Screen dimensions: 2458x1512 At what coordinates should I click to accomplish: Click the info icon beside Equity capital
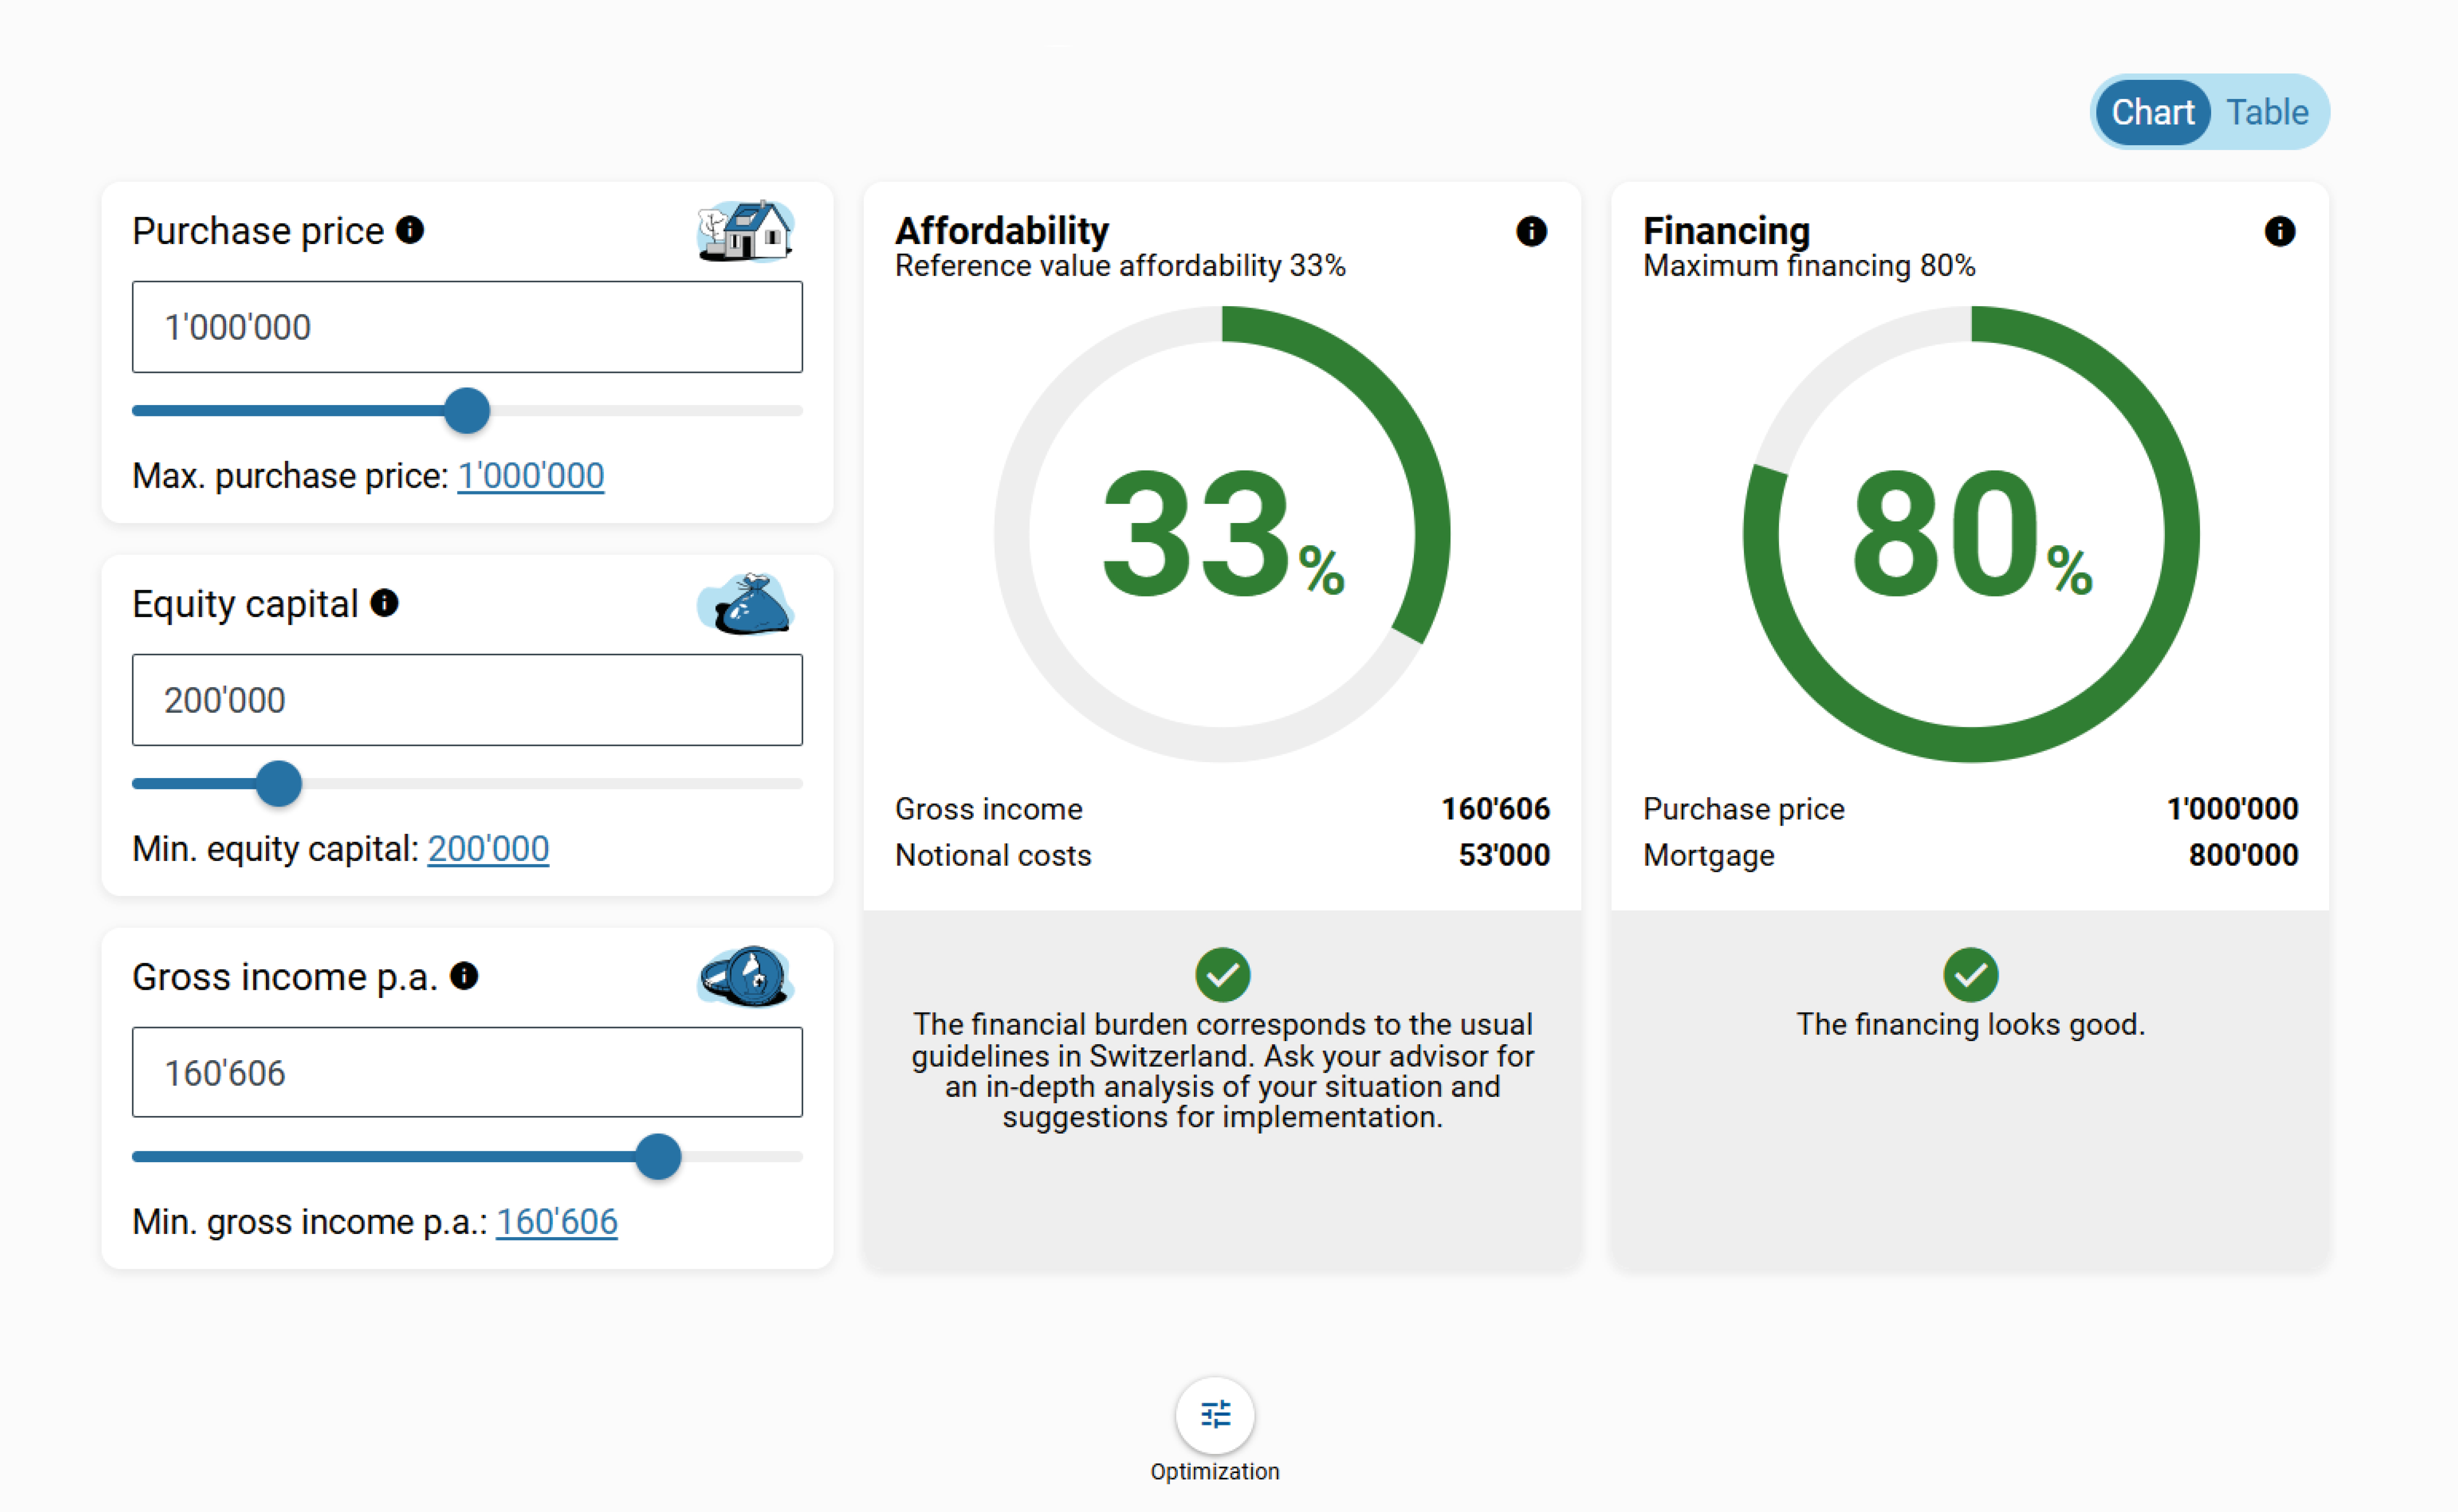pos(384,603)
